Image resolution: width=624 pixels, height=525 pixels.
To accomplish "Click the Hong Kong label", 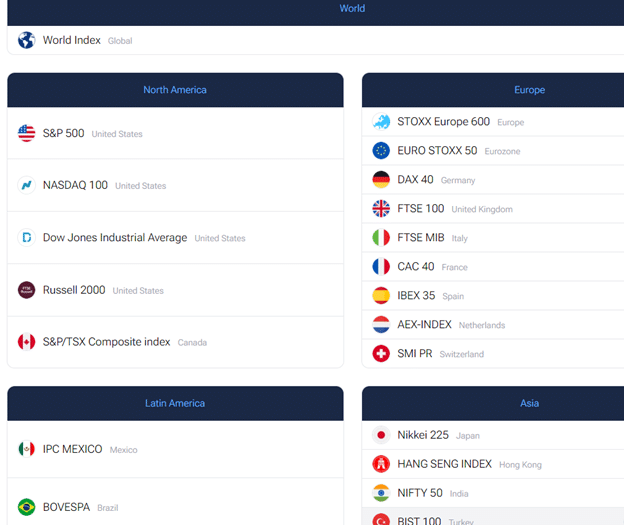I will tap(521, 465).
